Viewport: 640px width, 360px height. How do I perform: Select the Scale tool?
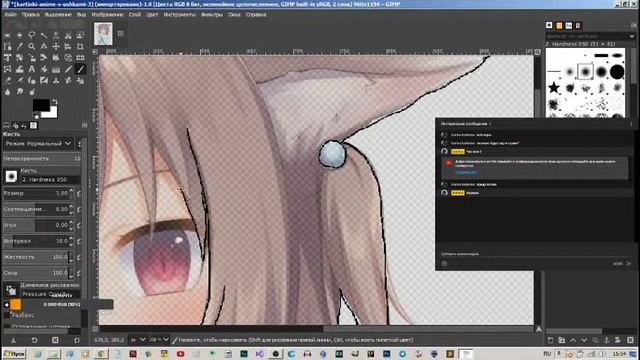click(x=32, y=58)
